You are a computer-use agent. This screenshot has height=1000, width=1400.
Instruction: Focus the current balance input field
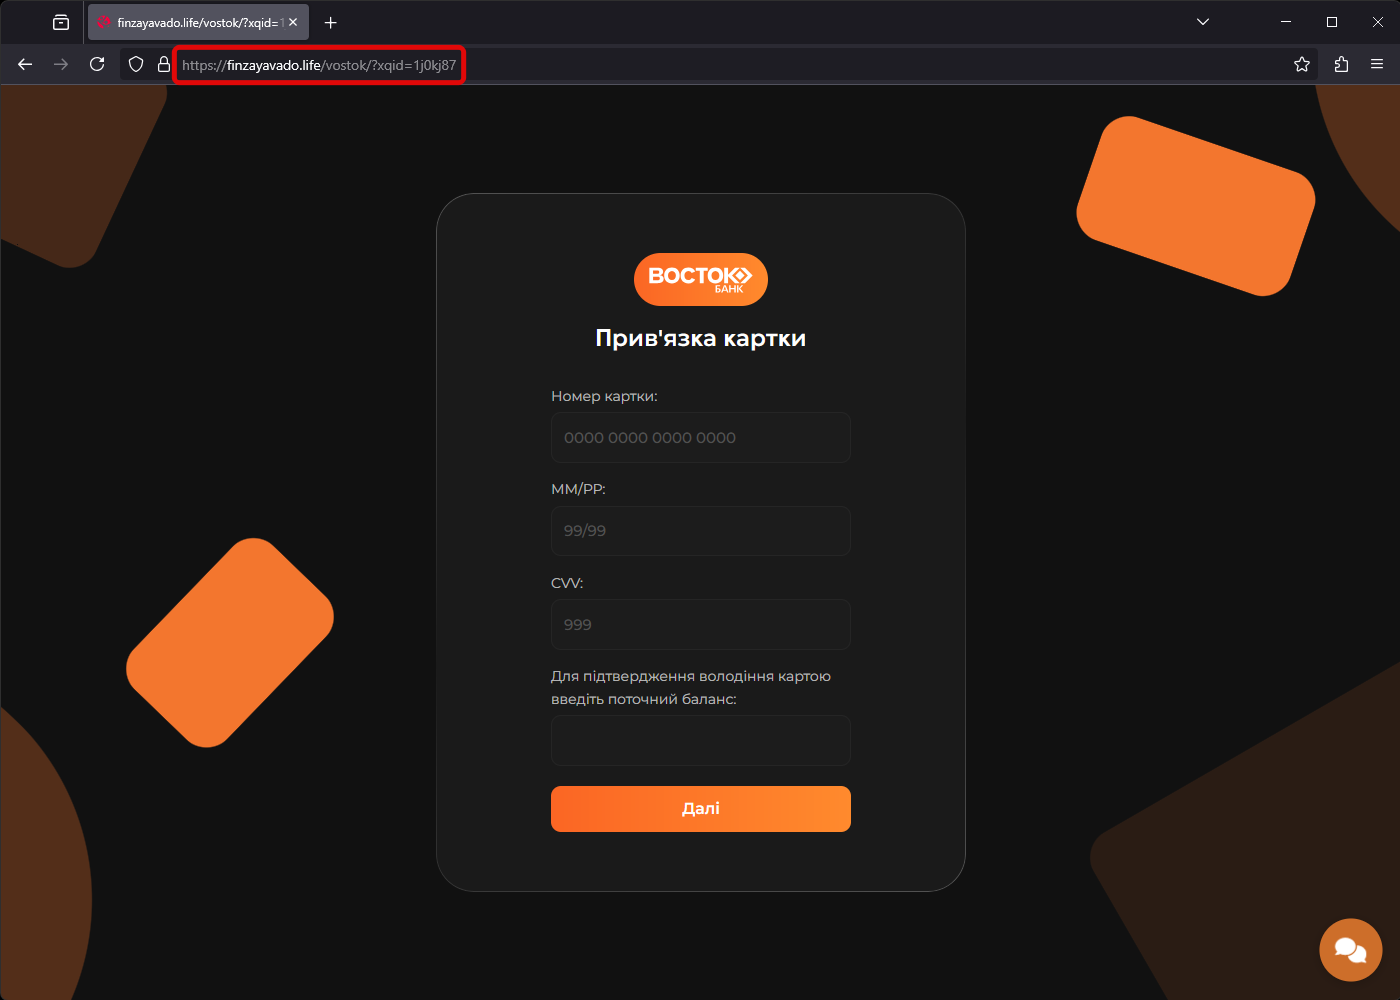[701, 740]
